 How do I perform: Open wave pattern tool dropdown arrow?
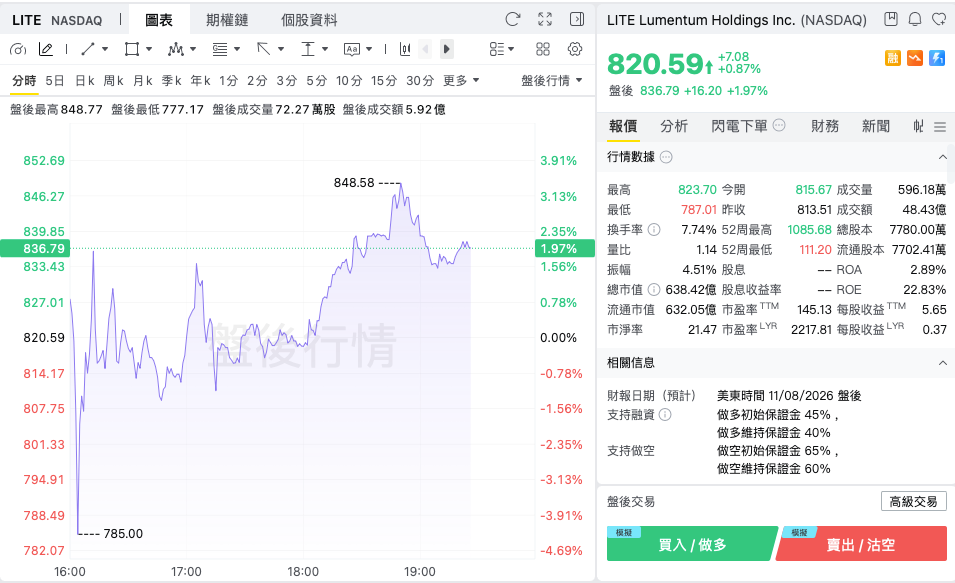click(193, 49)
